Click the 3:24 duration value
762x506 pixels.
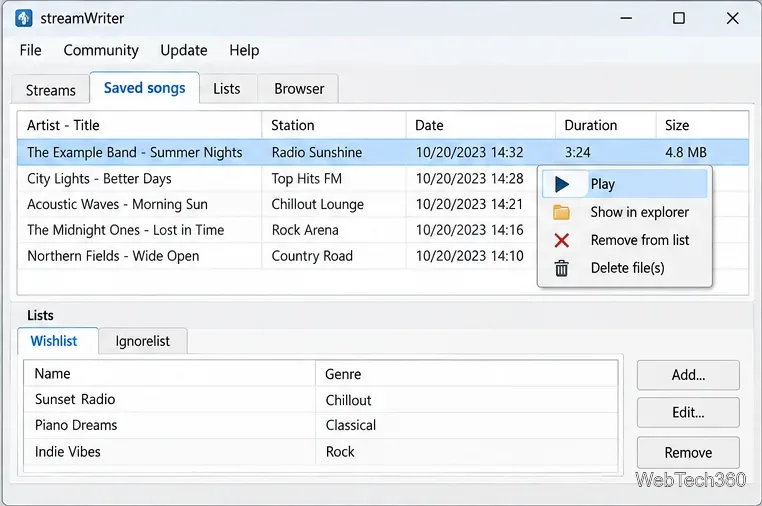tap(577, 153)
